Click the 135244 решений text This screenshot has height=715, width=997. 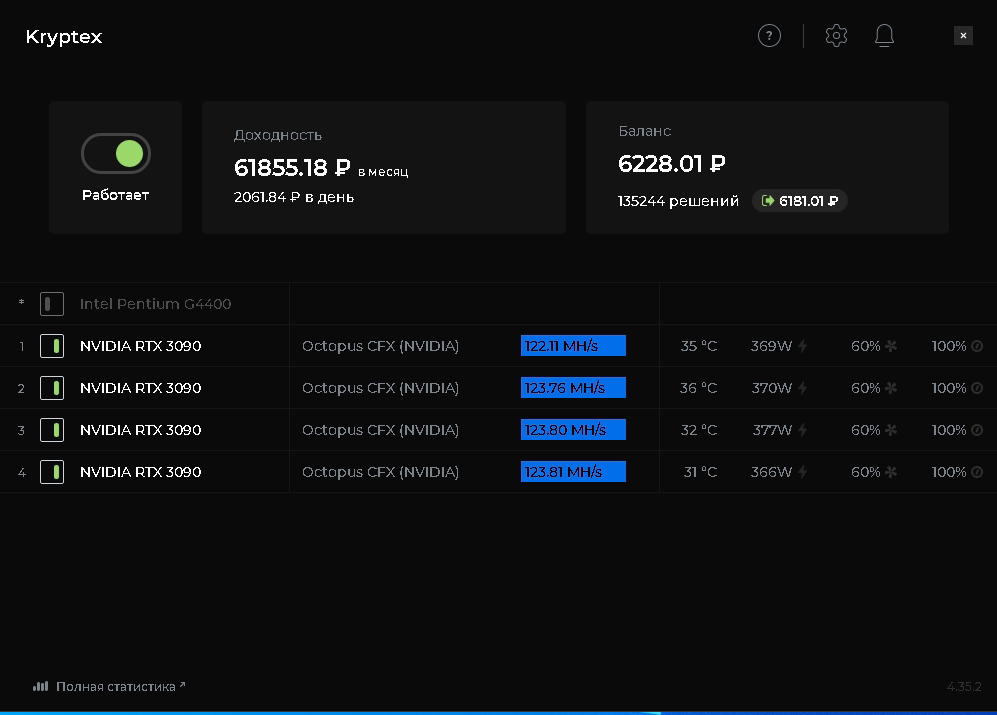(x=678, y=201)
